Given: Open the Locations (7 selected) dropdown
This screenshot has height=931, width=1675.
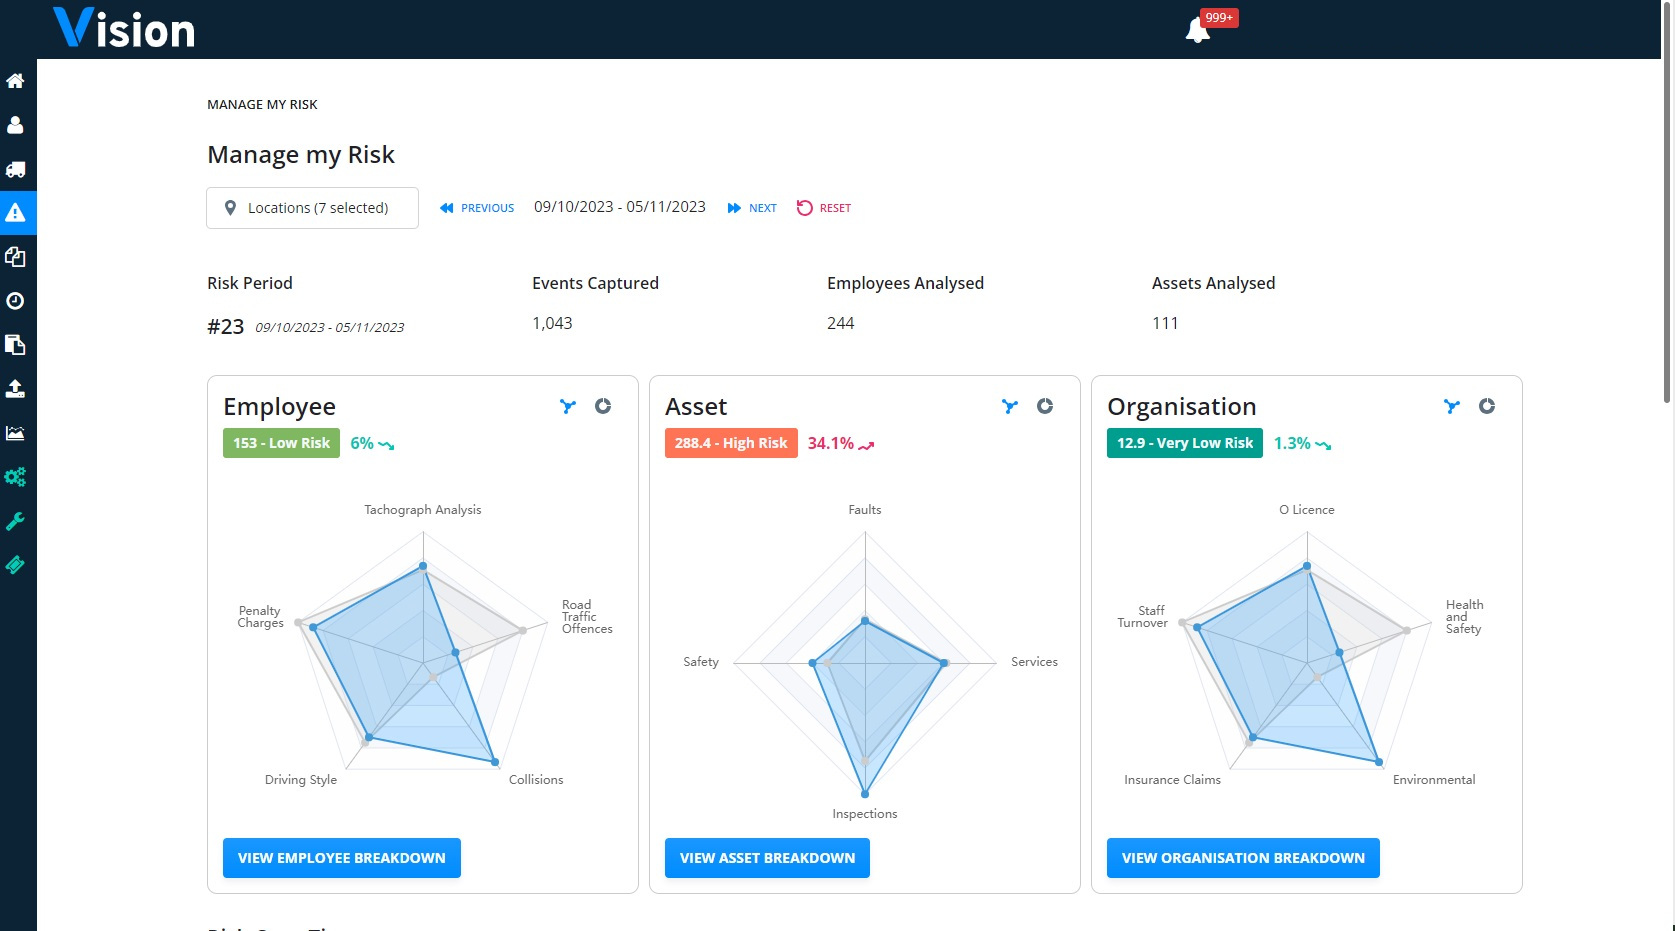Looking at the screenshot, I should [x=312, y=208].
